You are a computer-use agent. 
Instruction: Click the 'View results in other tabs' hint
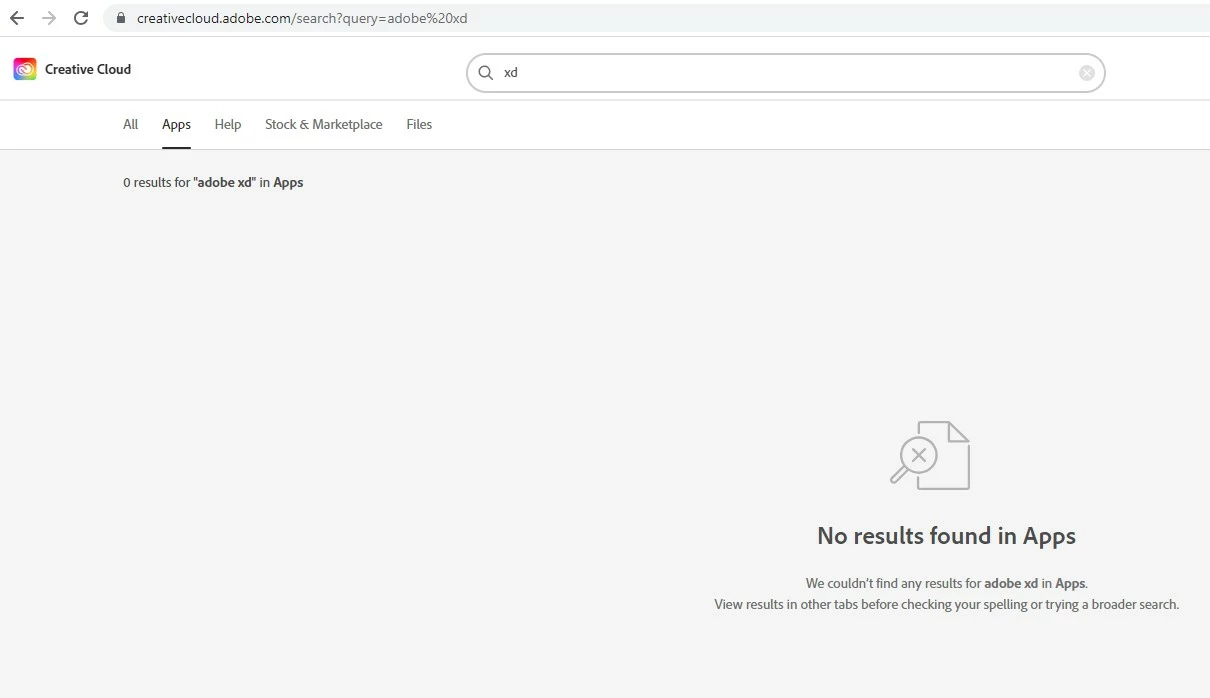[946, 604]
